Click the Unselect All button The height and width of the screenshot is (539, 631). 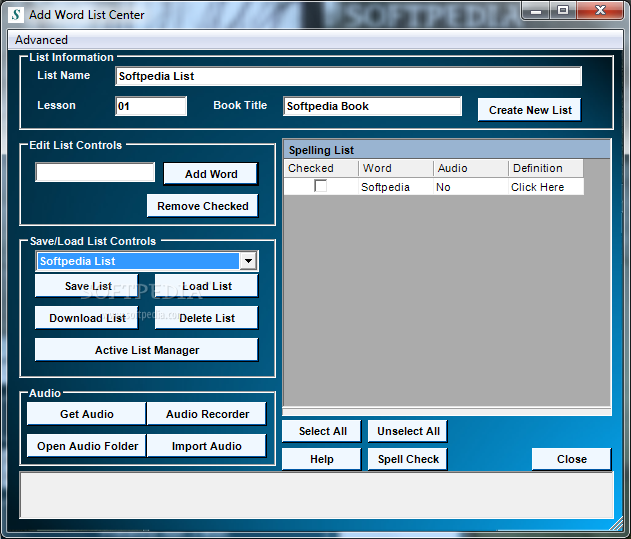pyautogui.click(x=408, y=431)
